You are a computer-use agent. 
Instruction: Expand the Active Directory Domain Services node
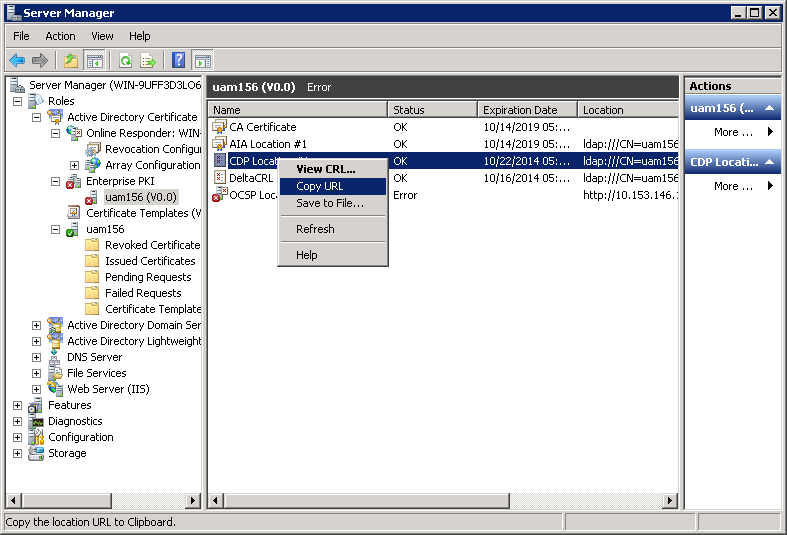[37, 326]
